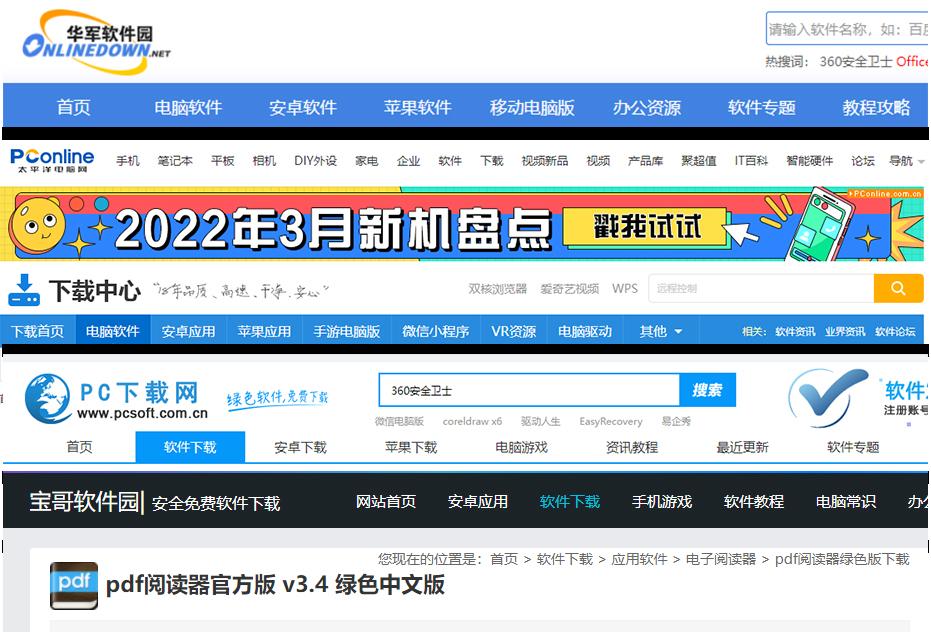This screenshot has height=632, width=931.
Task: Select 最近更新 tab on PC下载网
Action: pos(742,447)
